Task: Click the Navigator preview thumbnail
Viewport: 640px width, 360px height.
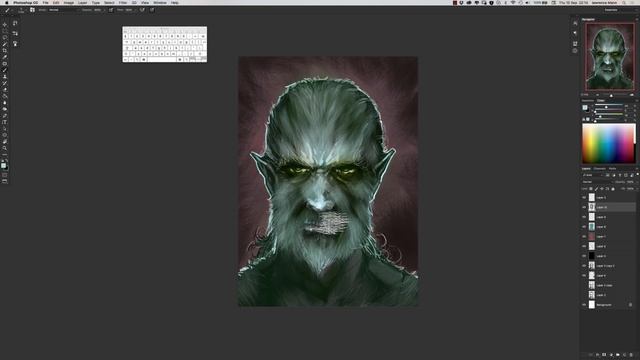Action: [609, 56]
